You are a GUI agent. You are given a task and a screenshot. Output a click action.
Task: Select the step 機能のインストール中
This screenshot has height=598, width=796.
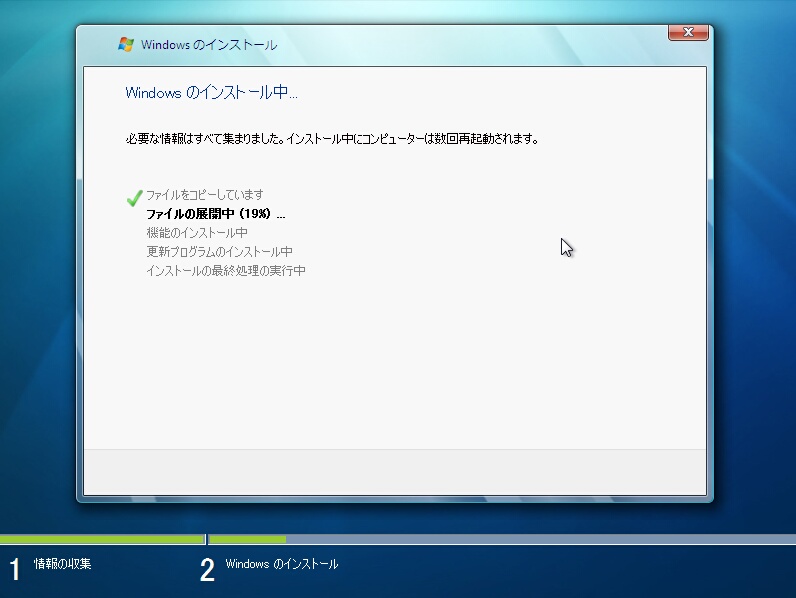click(197, 232)
